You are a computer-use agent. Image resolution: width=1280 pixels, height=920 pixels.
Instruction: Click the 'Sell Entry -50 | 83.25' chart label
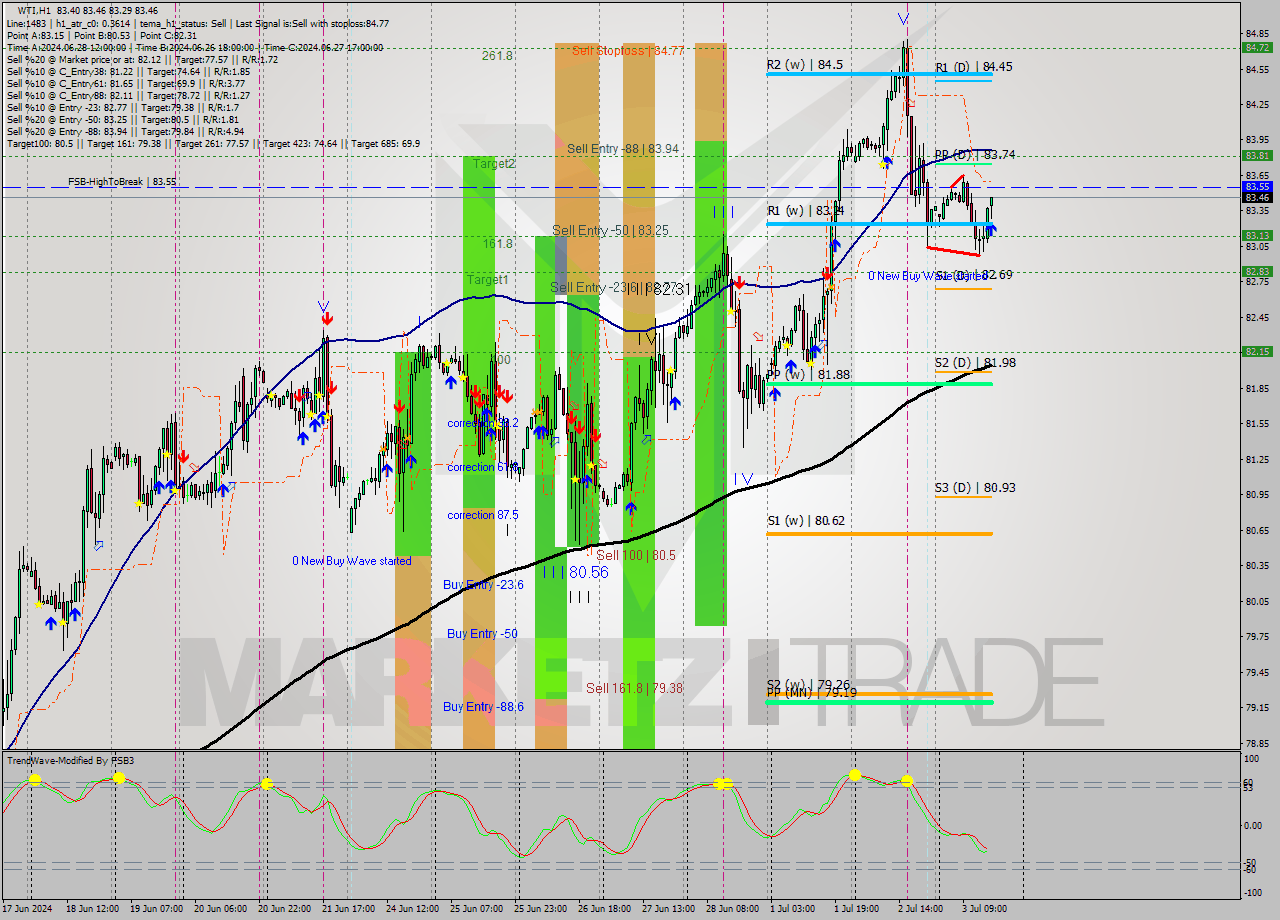[x=610, y=230]
